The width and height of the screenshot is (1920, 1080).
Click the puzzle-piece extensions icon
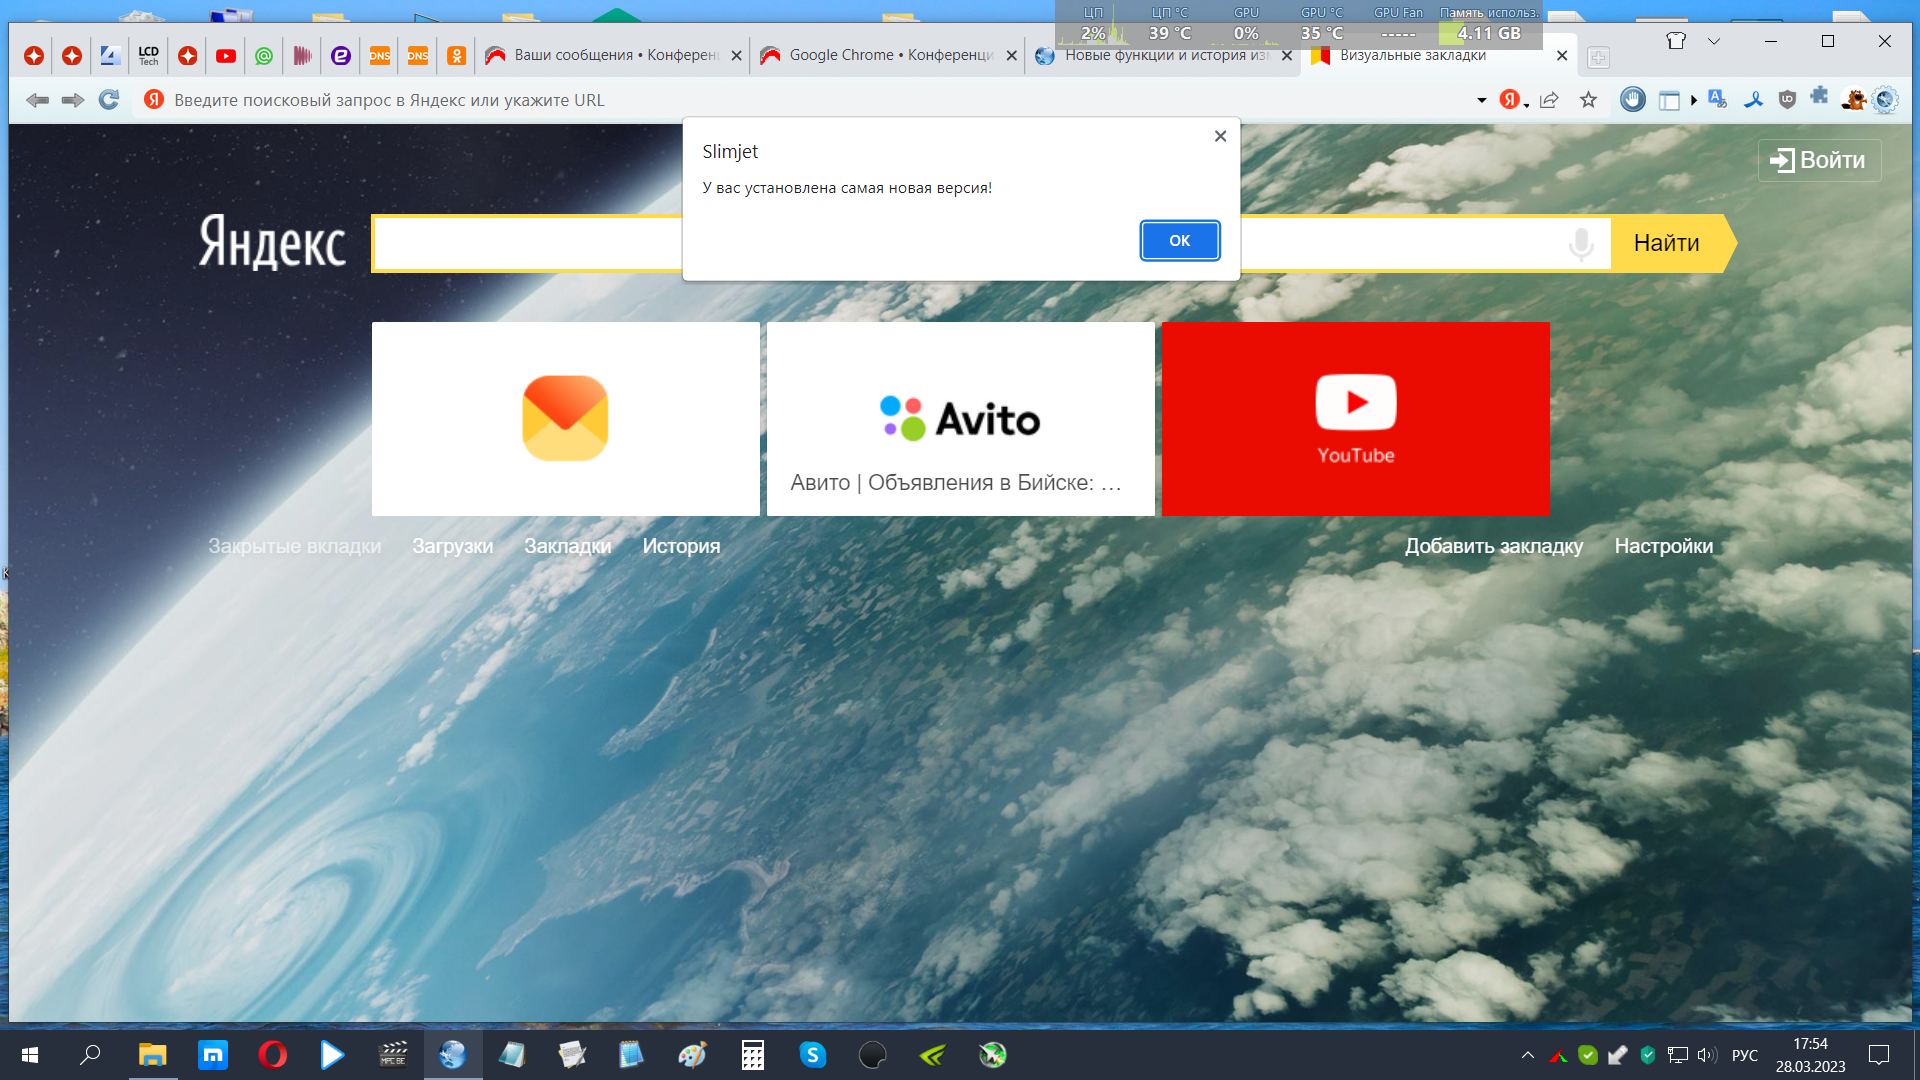click(x=1819, y=97)
